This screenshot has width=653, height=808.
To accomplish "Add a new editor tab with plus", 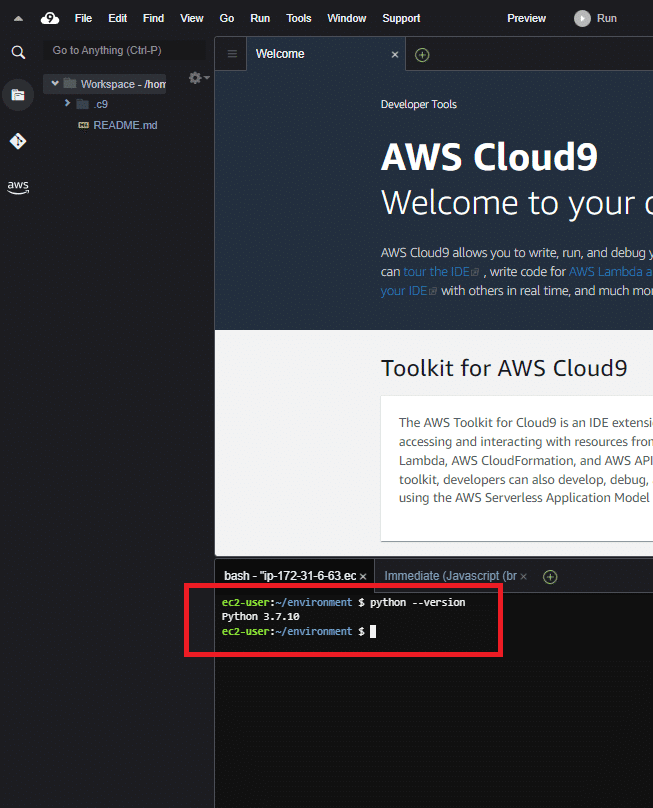I will tap(422, 55).
